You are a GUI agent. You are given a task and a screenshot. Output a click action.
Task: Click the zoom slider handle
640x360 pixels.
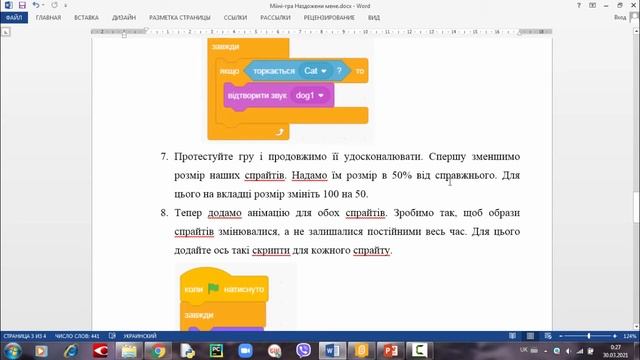coord(589,336)
